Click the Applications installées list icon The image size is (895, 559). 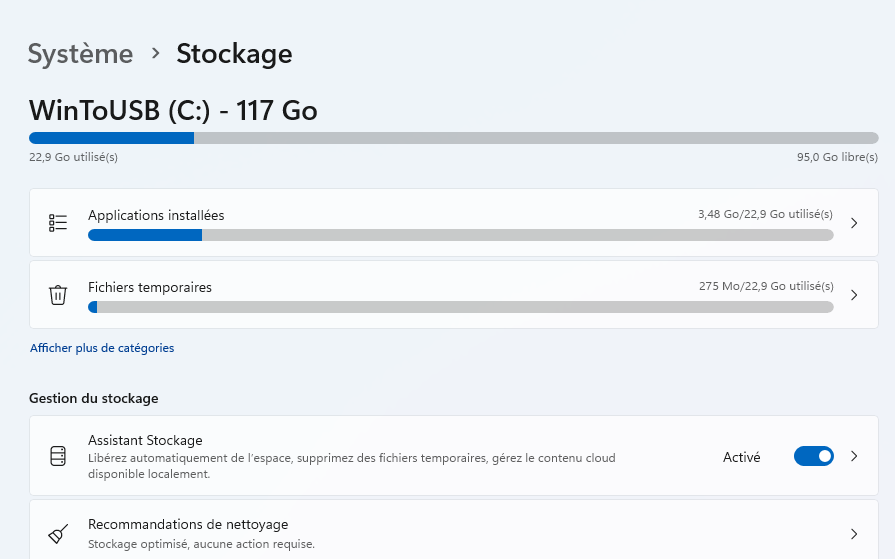(x=58, y=223)
